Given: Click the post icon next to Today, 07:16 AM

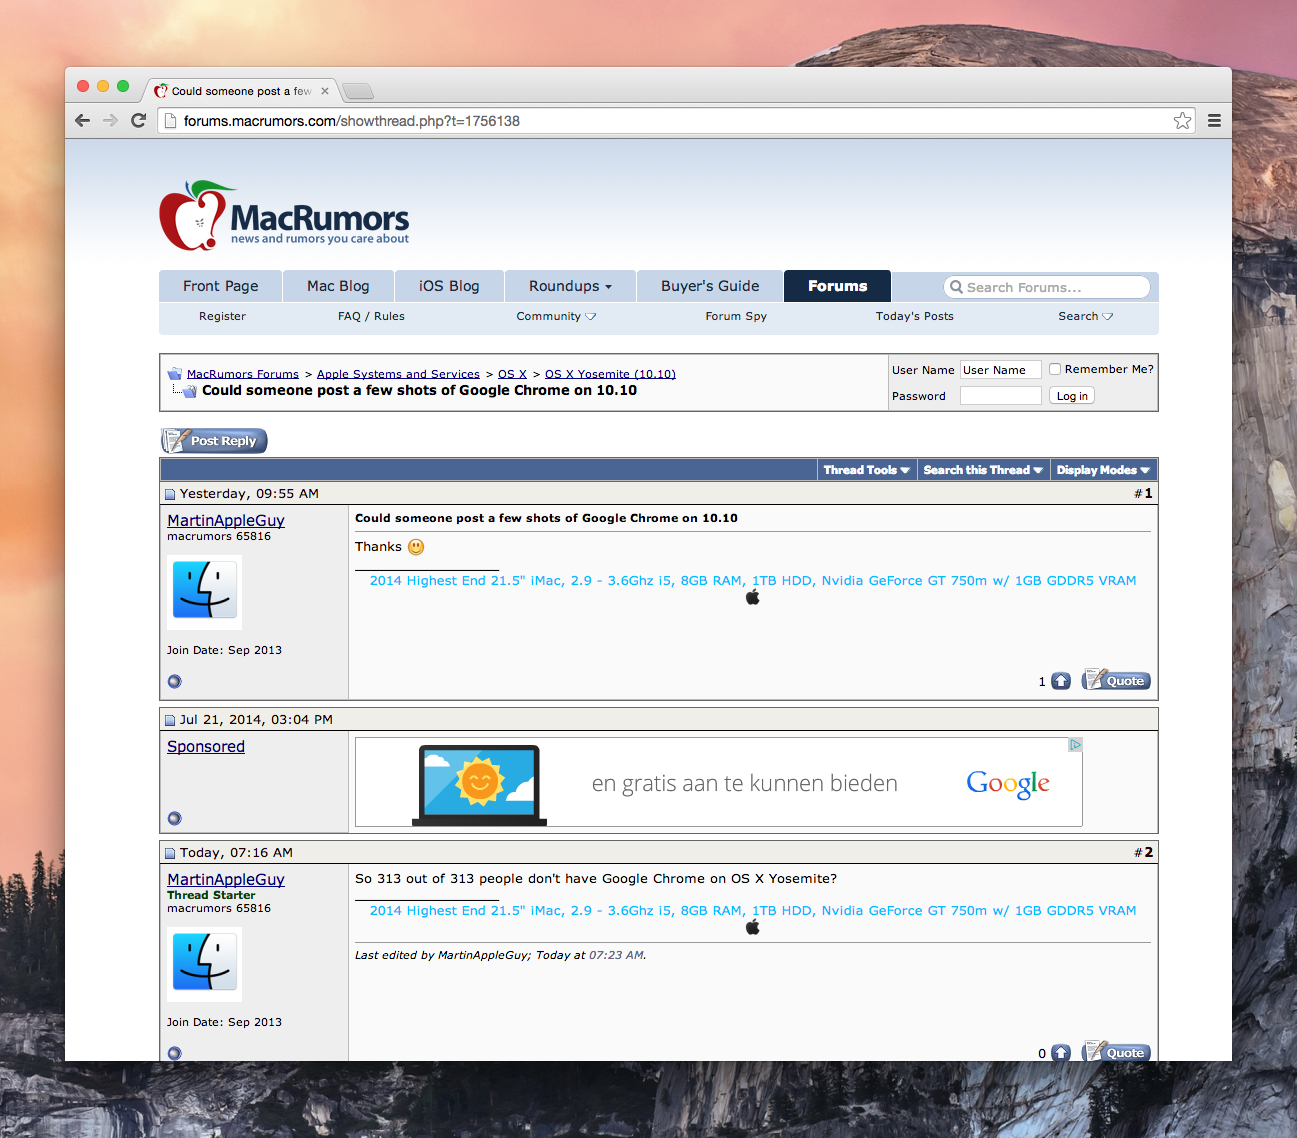Looking at the screenshot, I should pos(170,853).
